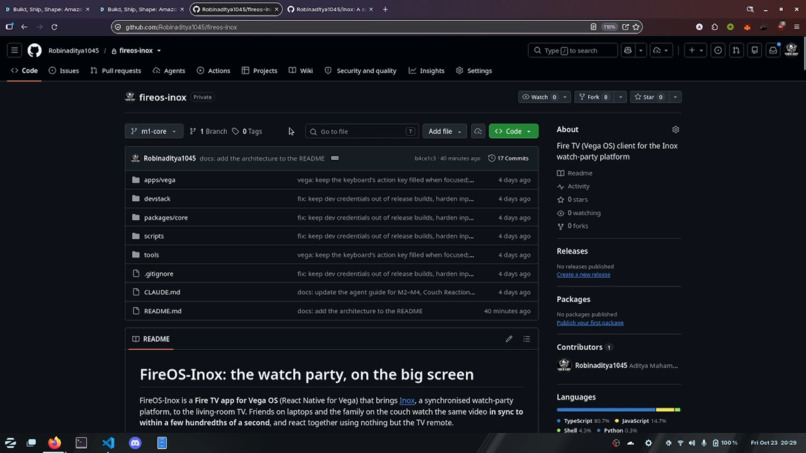
Task: Open the Pull requests icon in top header
Action: coord(736,50)
